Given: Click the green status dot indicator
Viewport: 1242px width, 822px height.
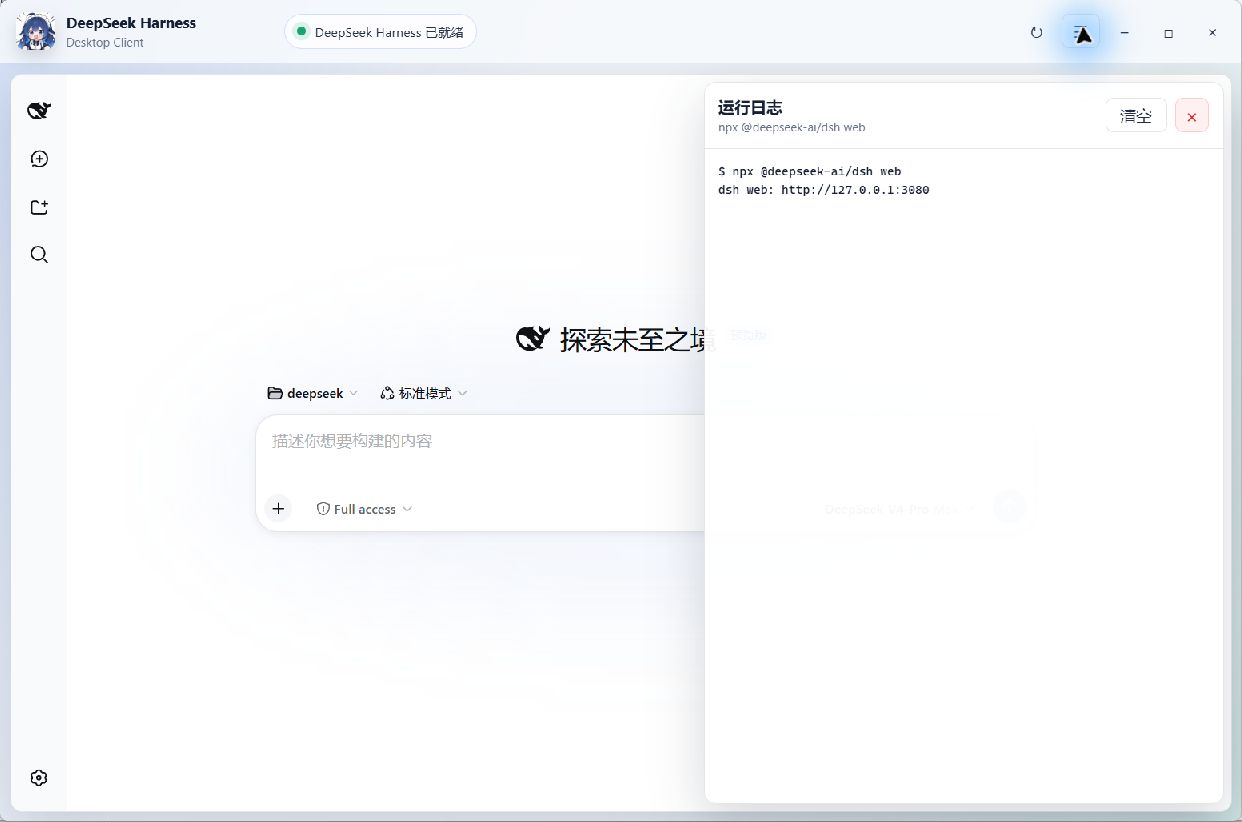Looking at the screenshot, I should (300, 32).
